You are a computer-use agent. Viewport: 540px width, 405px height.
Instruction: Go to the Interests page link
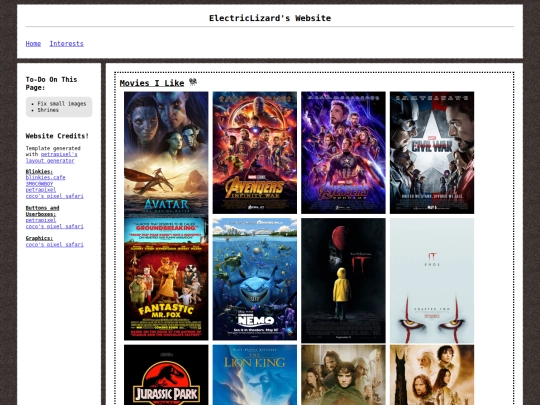pyautogui.click(x=66, y=44)
